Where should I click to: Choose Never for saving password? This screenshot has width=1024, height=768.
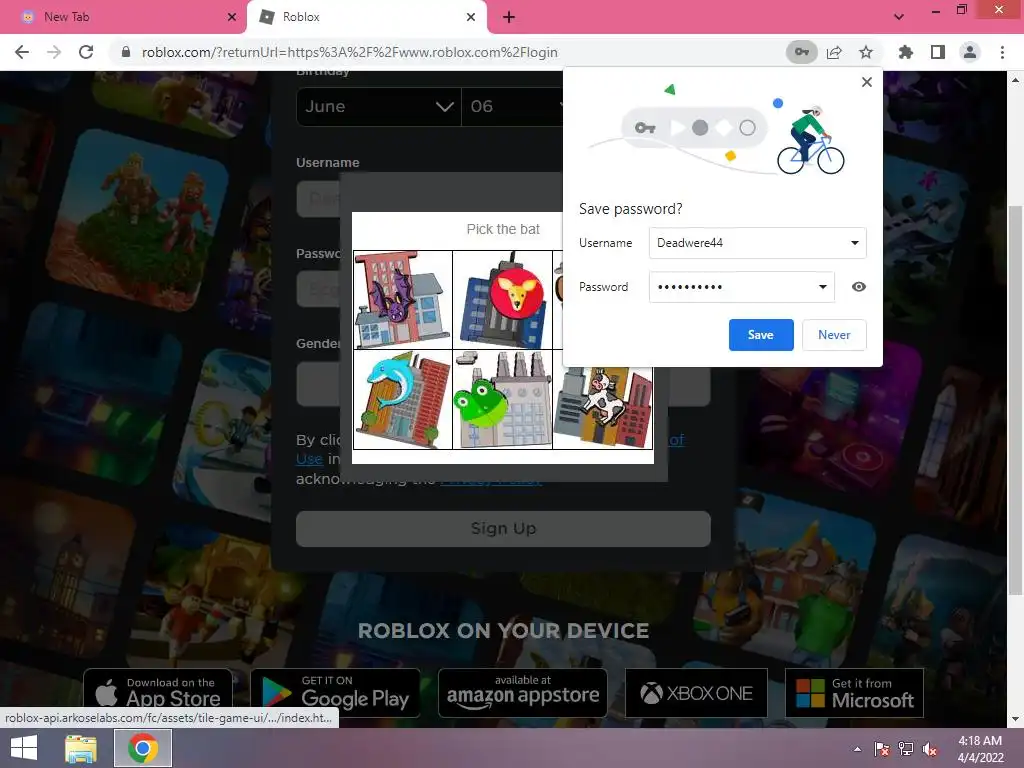click(x=834, y=334)
